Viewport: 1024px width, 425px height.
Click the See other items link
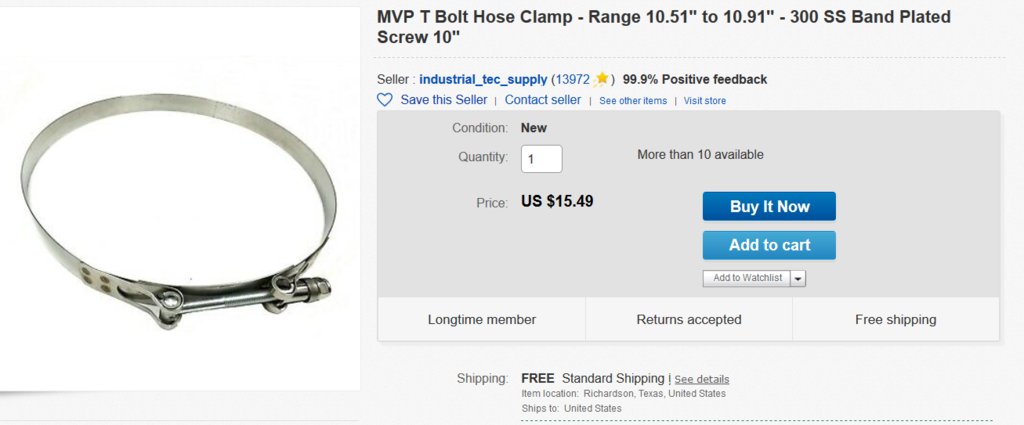[633, 101]
